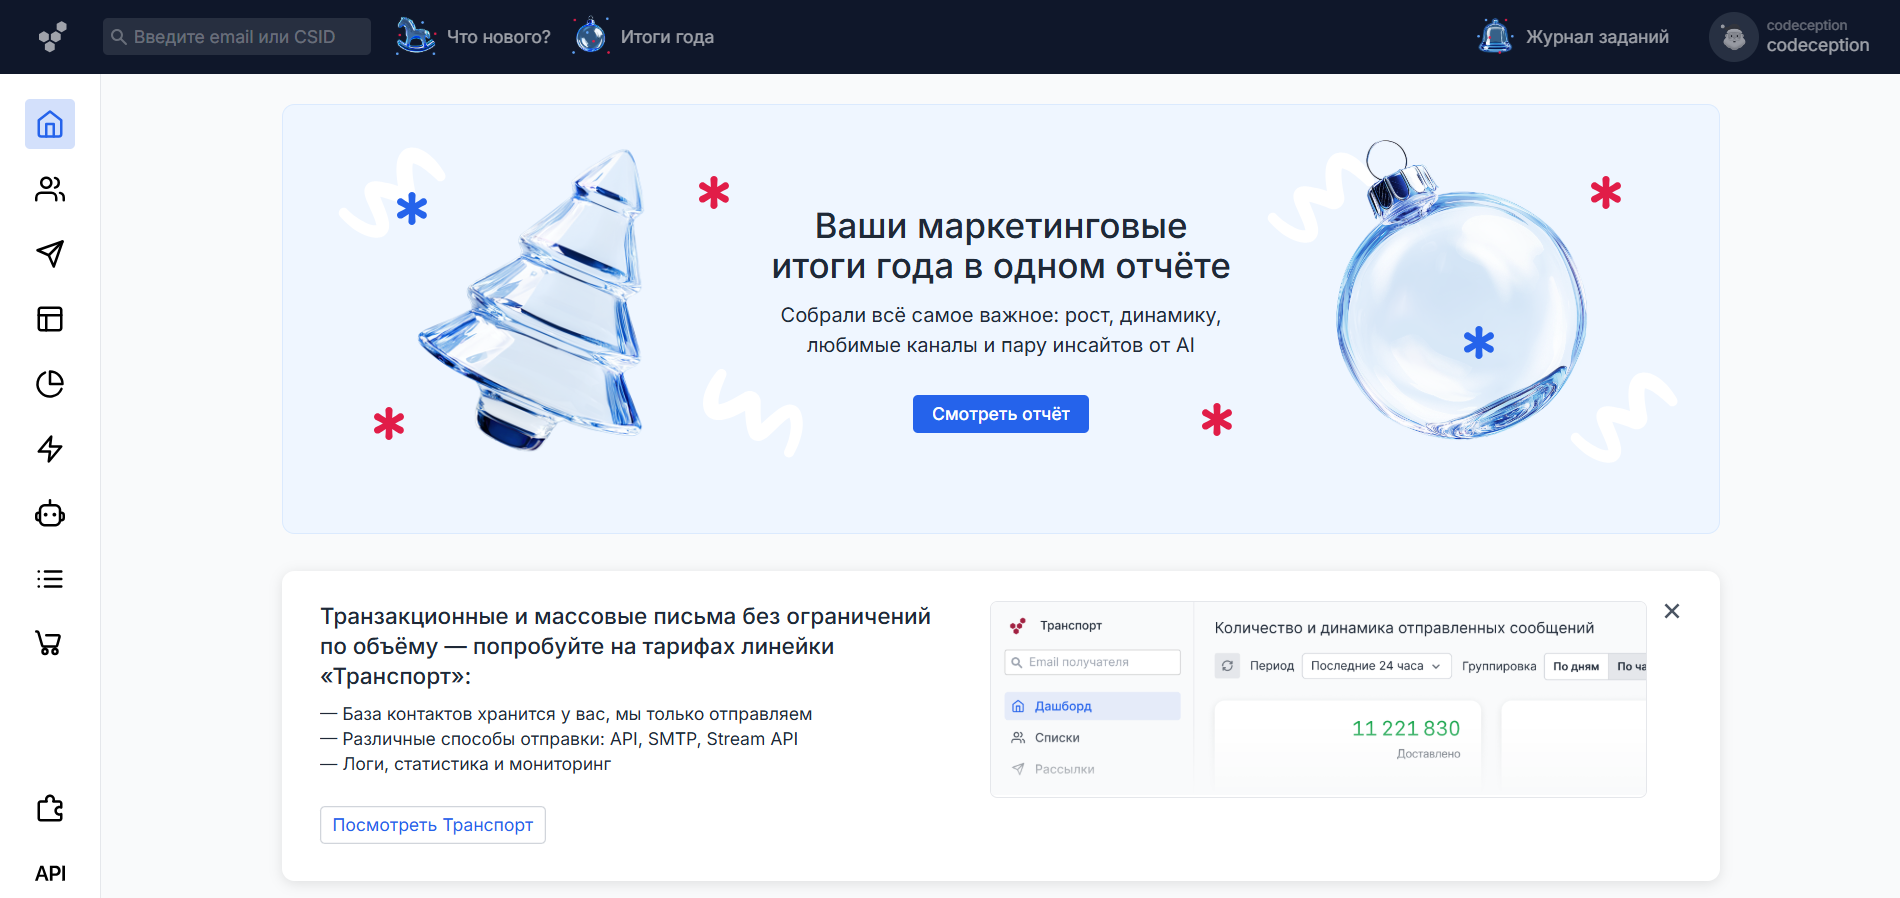Open the pie chart analytics icon

(x=50, y=384)
